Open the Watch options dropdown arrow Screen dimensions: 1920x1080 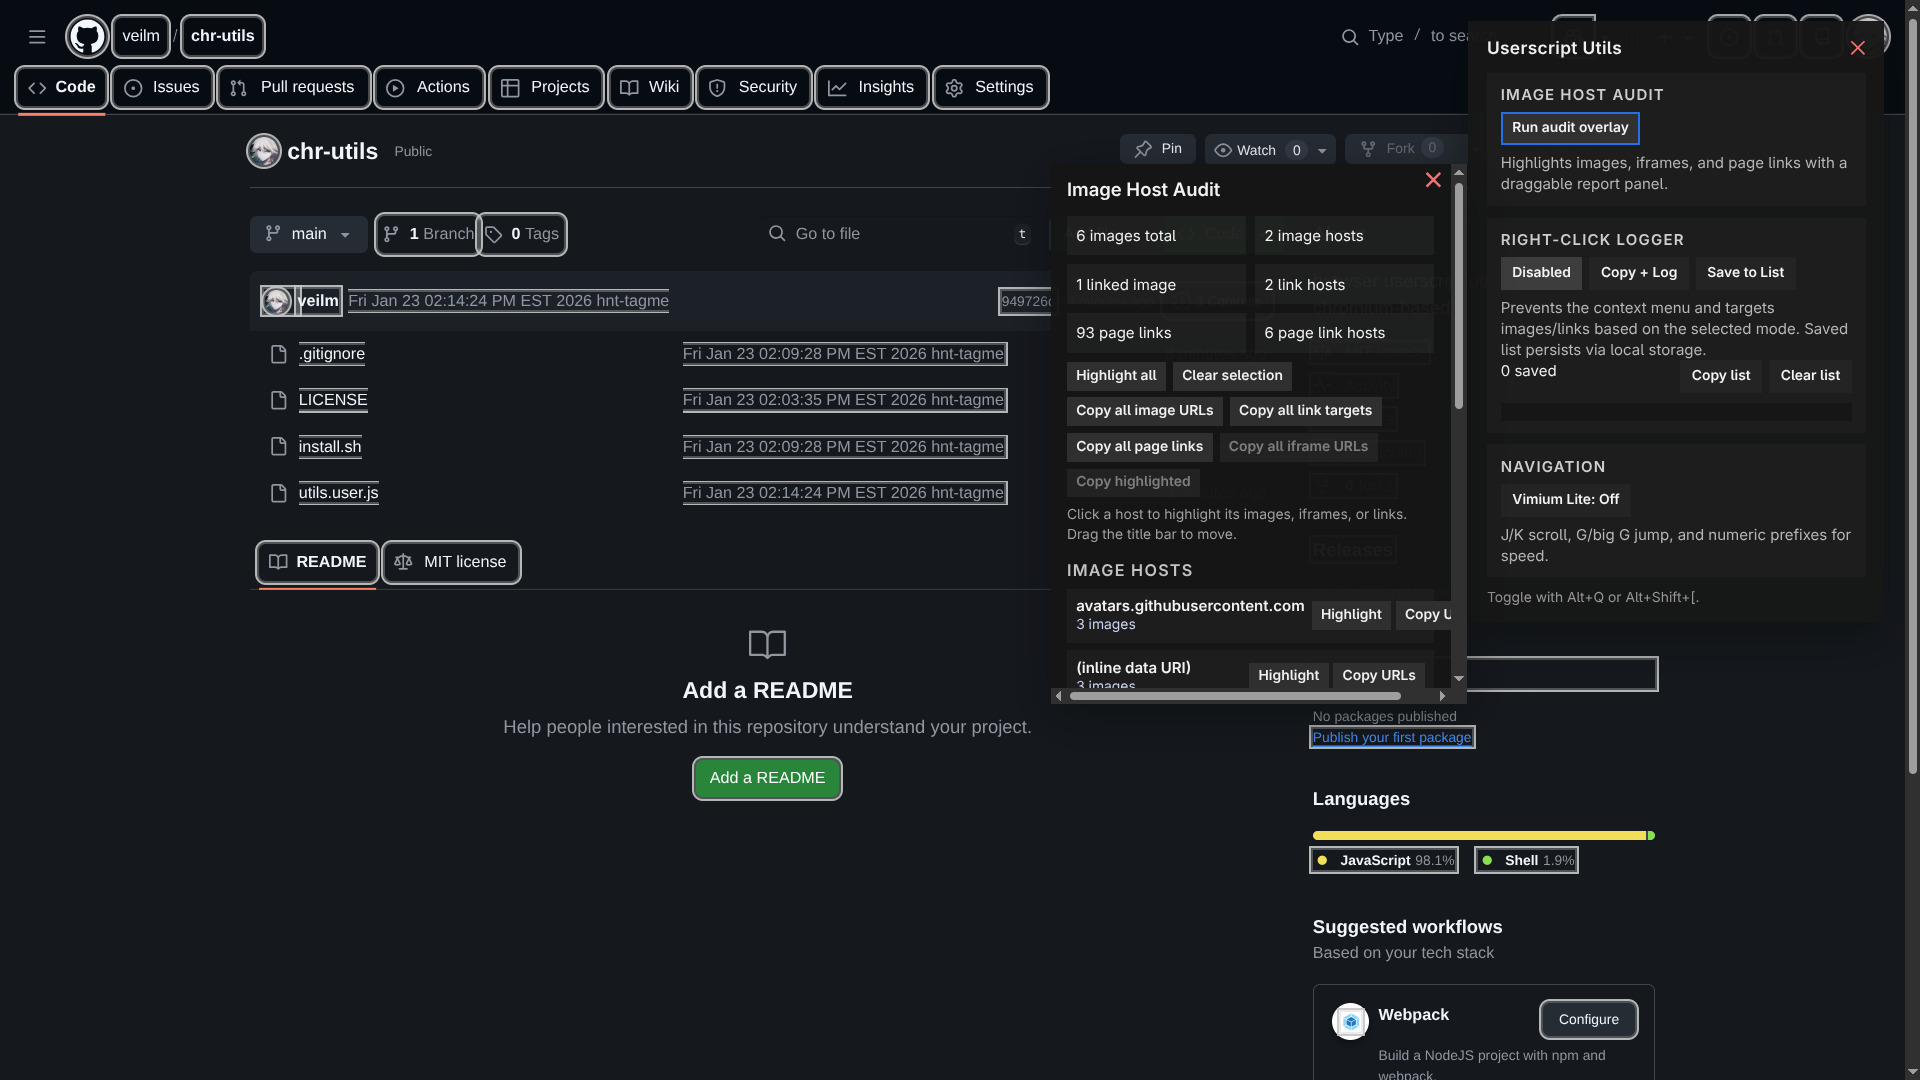pyautogui.click(x=1322, y=151)
